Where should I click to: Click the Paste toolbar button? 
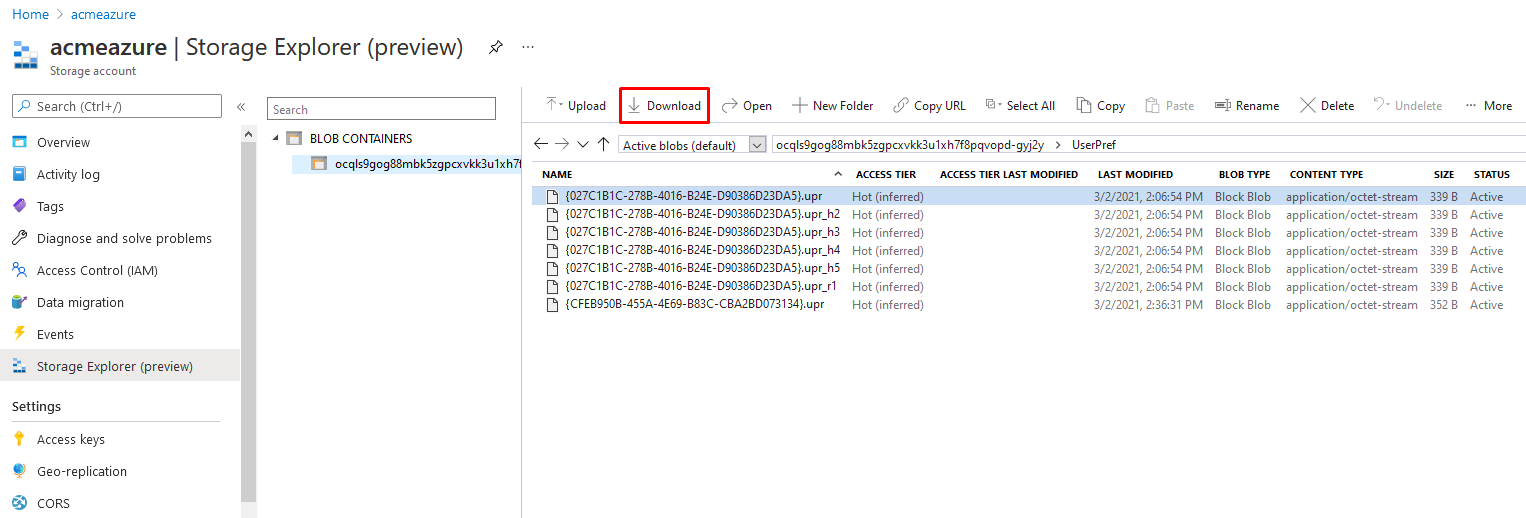pyautogui.click(x=1170, y=106)
